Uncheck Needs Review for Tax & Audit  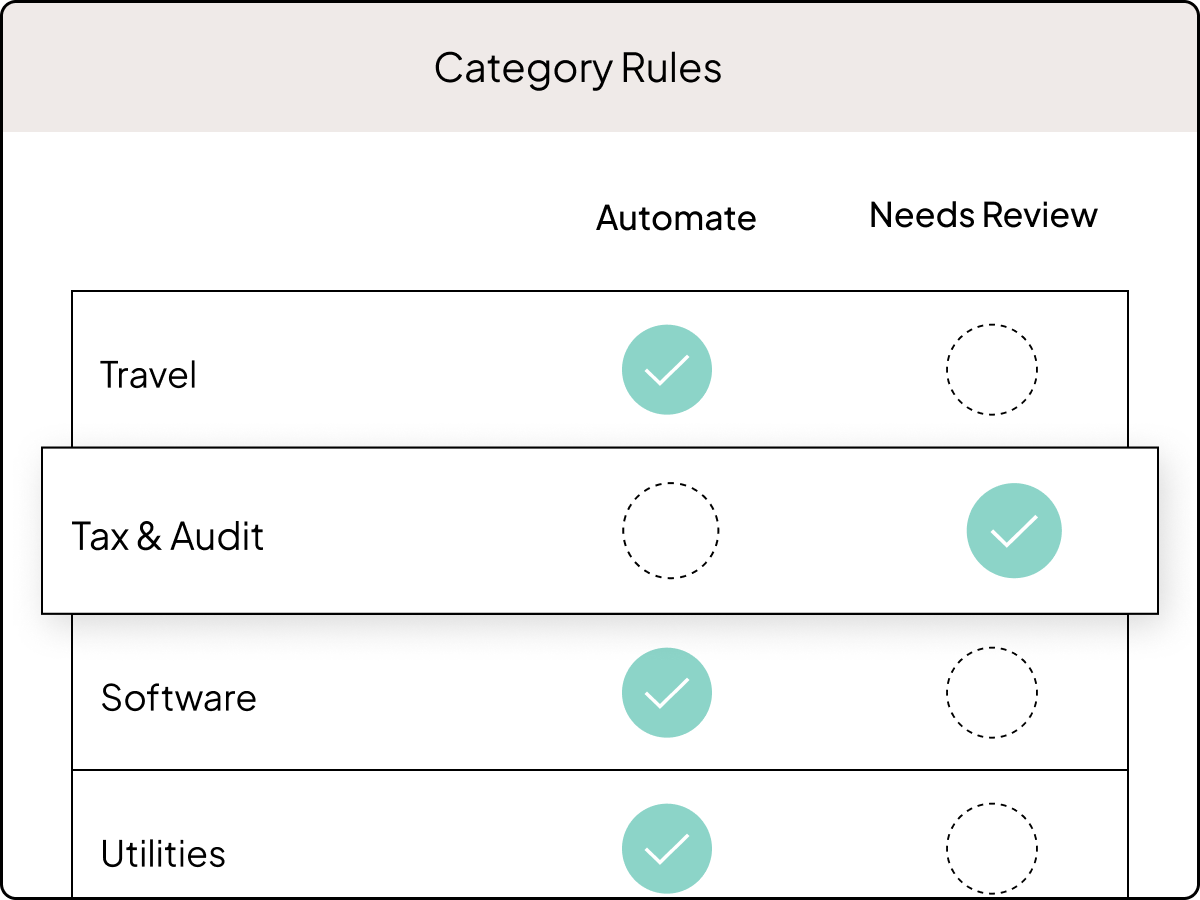[1014, 530]
